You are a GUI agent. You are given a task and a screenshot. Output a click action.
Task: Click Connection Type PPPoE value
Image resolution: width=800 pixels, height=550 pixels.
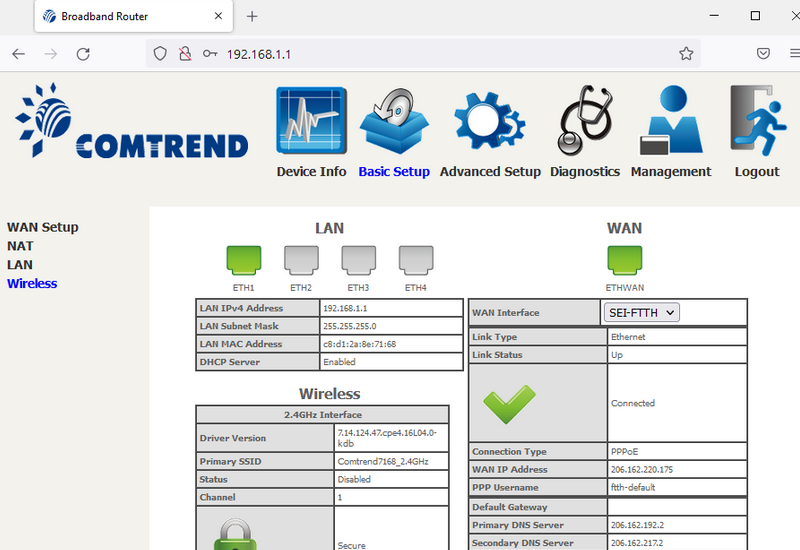624,452
